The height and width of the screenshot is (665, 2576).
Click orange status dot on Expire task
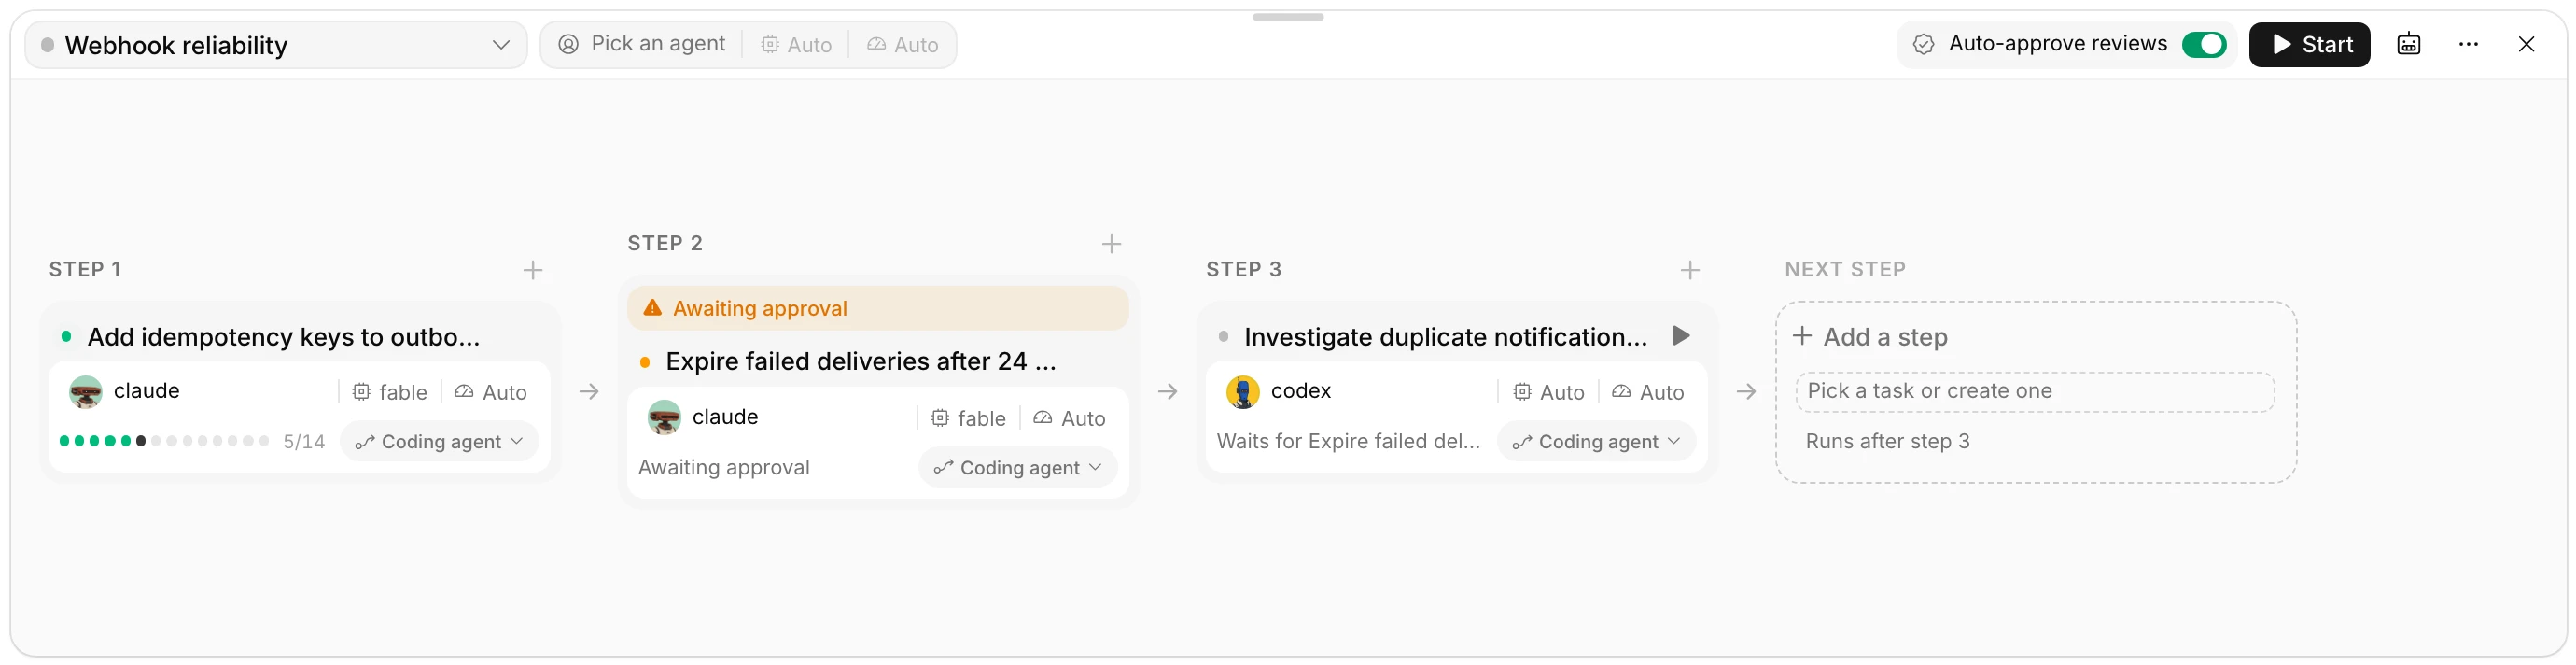click(x=645, y=362)
